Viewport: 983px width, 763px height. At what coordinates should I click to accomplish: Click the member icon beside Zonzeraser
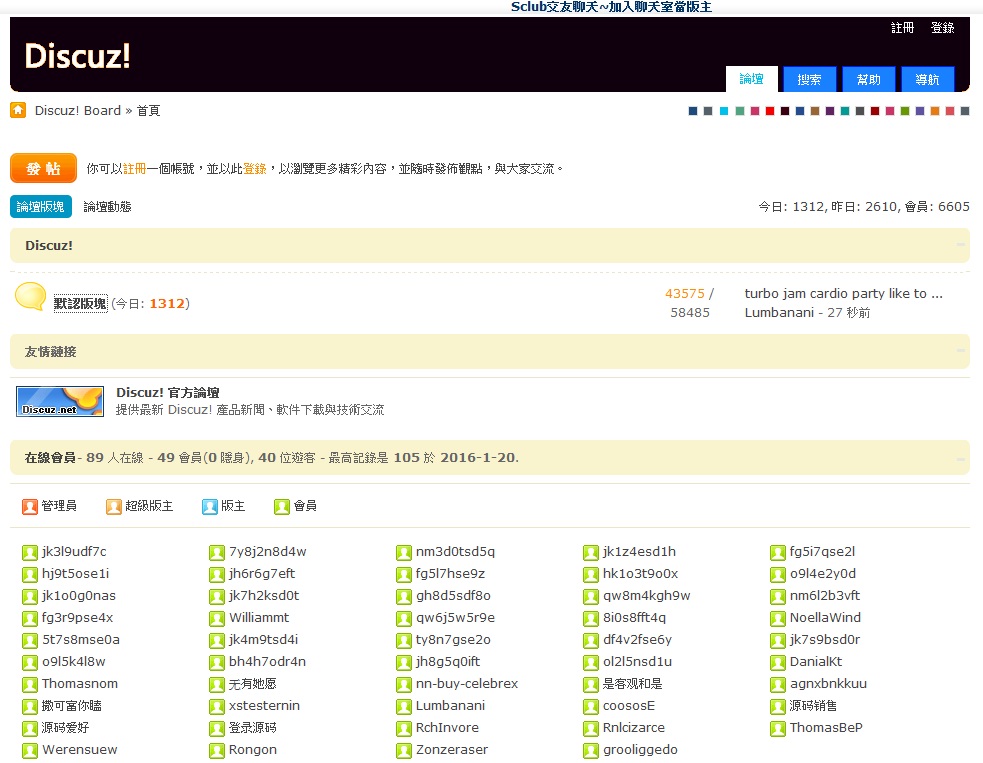404,750
